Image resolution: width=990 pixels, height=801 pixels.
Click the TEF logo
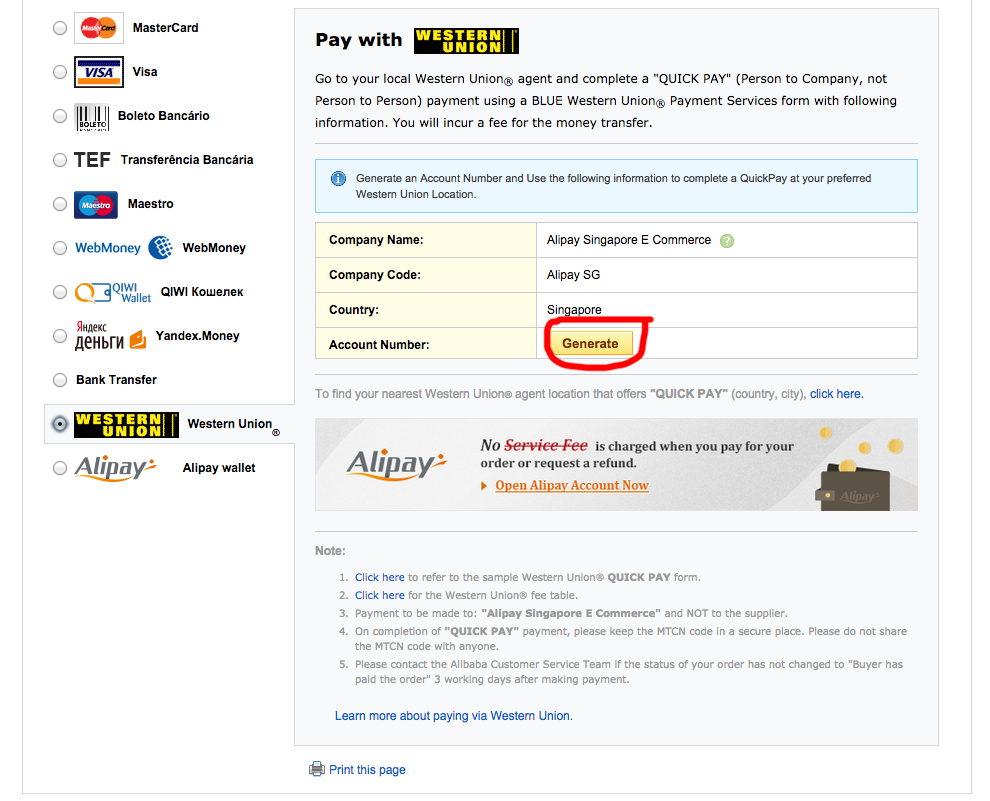coord(92,160)
